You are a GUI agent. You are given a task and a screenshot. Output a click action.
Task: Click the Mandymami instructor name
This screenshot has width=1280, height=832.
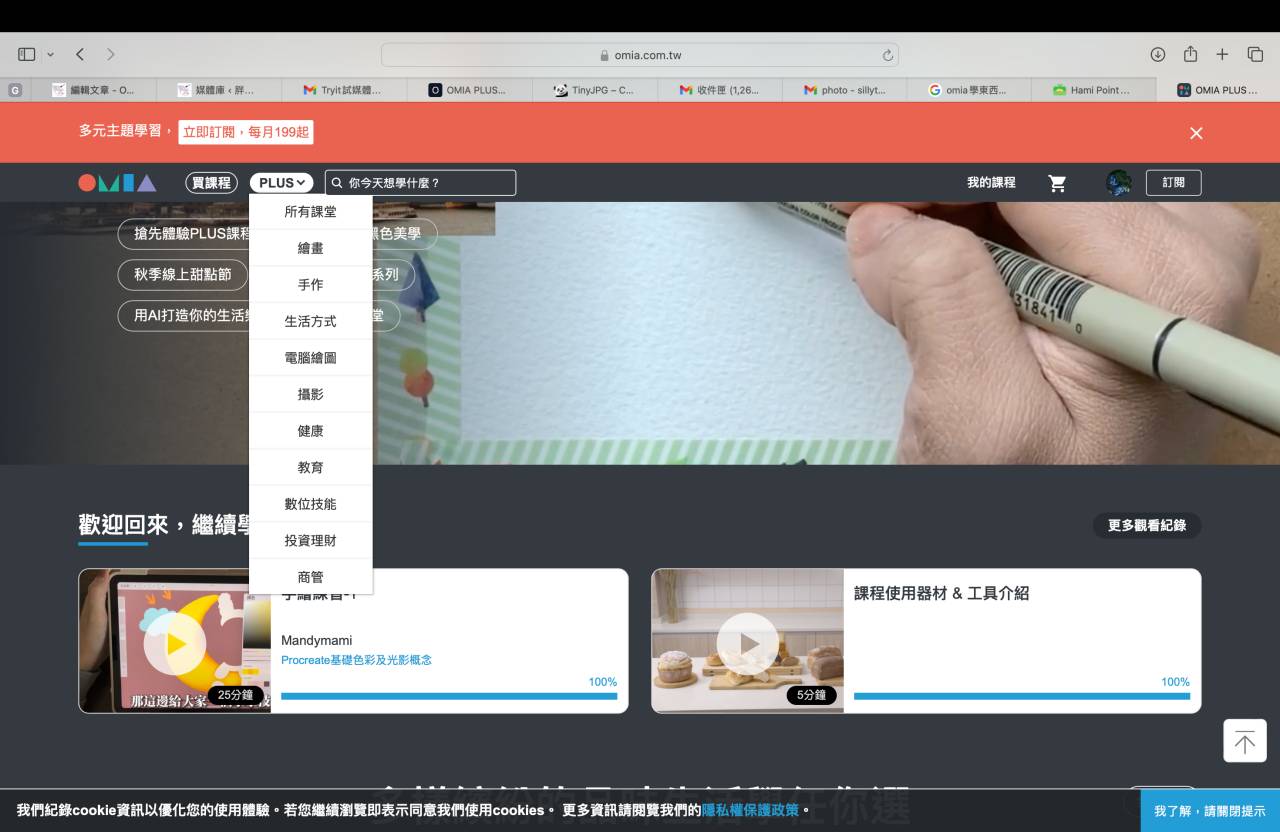click(x=316, y=640)
